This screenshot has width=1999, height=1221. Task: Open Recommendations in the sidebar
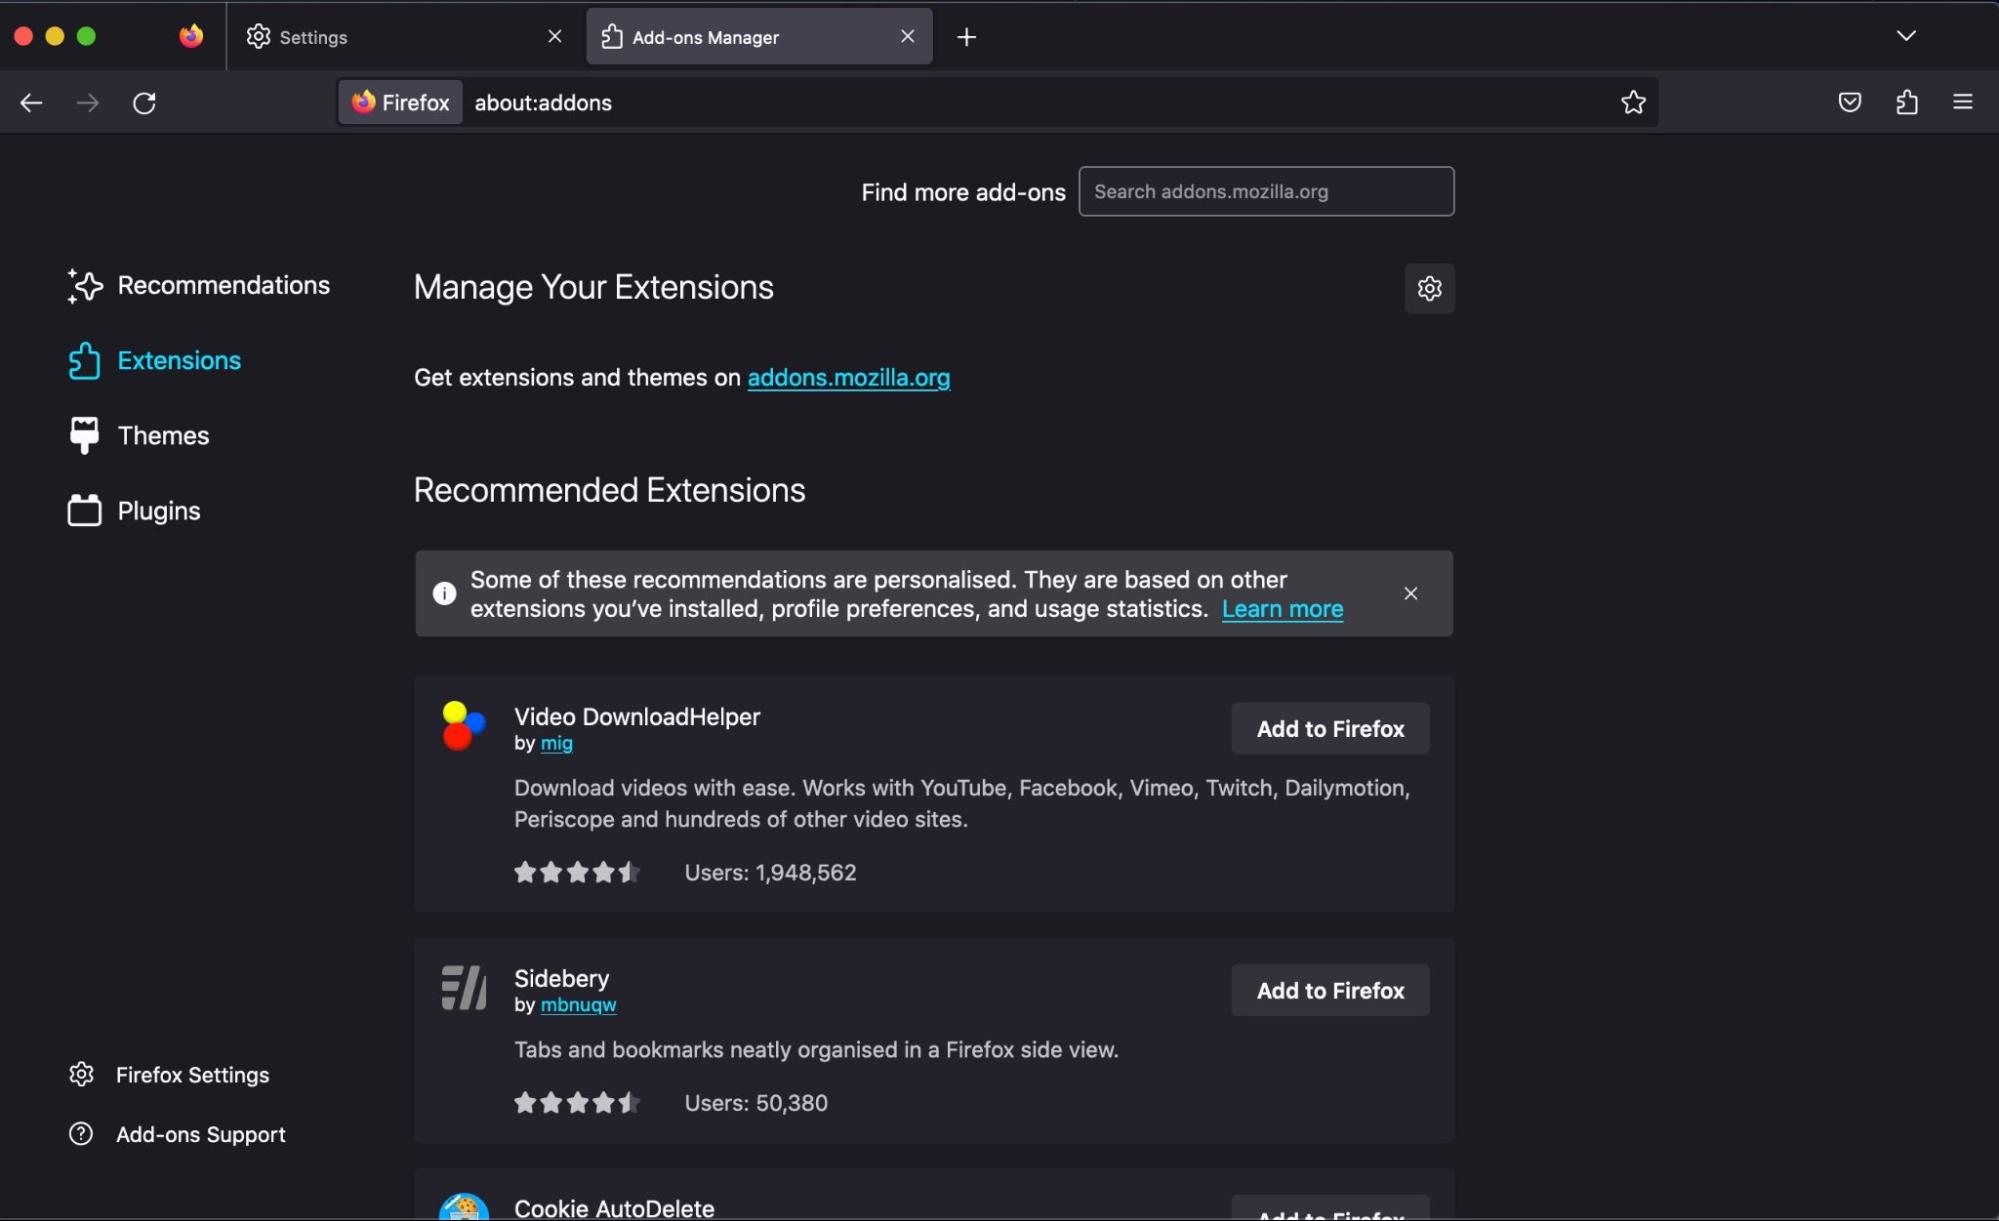pos(198,285)
